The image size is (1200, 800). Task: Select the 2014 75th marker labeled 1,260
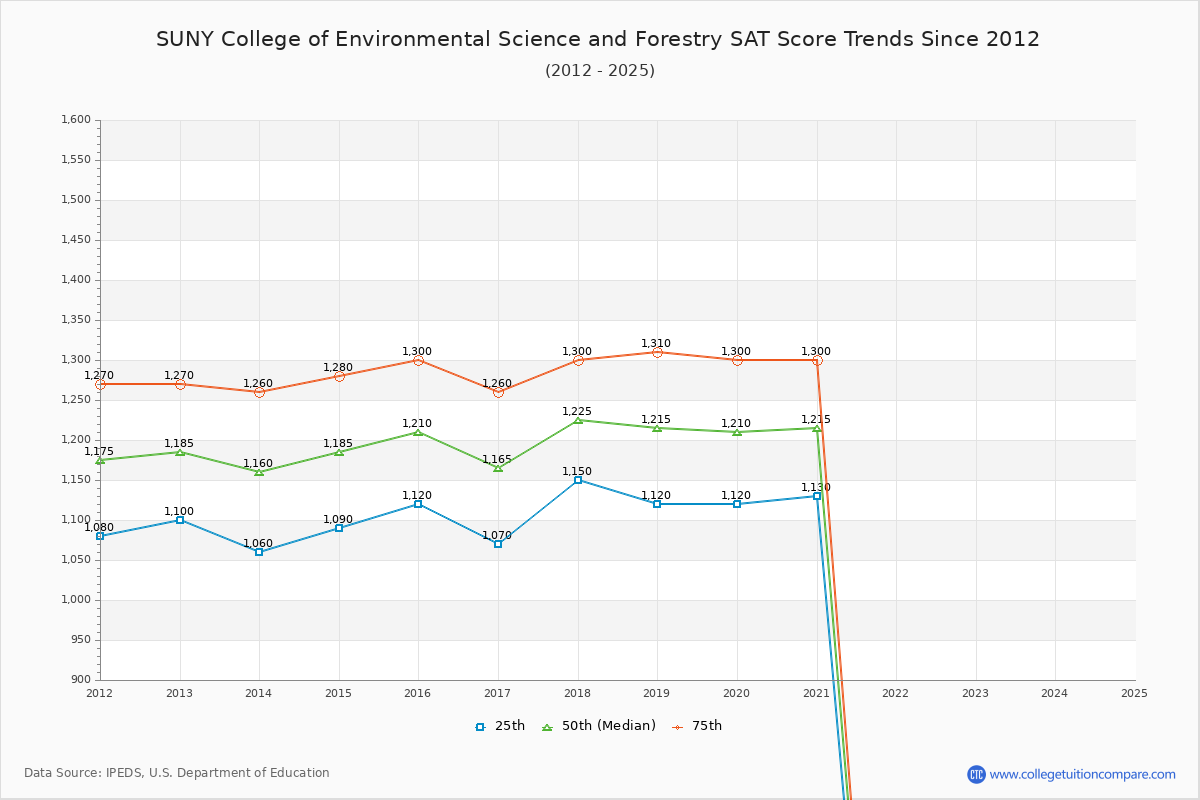(x=259, y=392)
